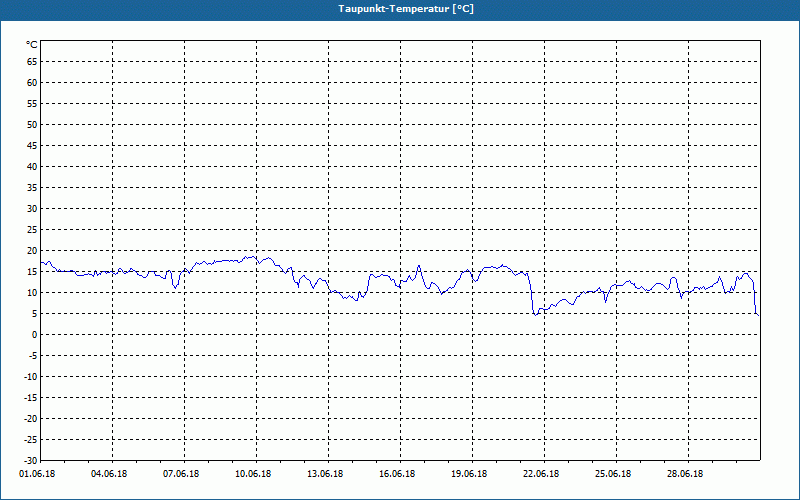Click the 01.06.18 date label

pos(37,473)
